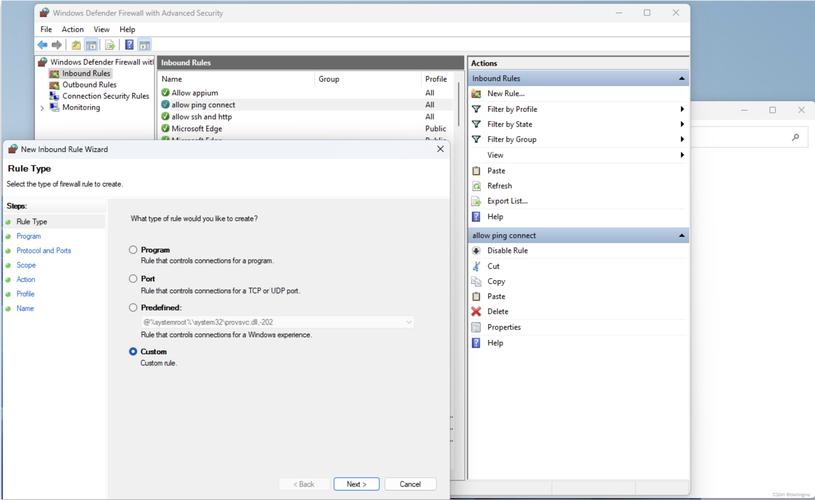Go to the Name wizard step
The width and height of the screenshot is (815, 500).
[x=25, y=308]
